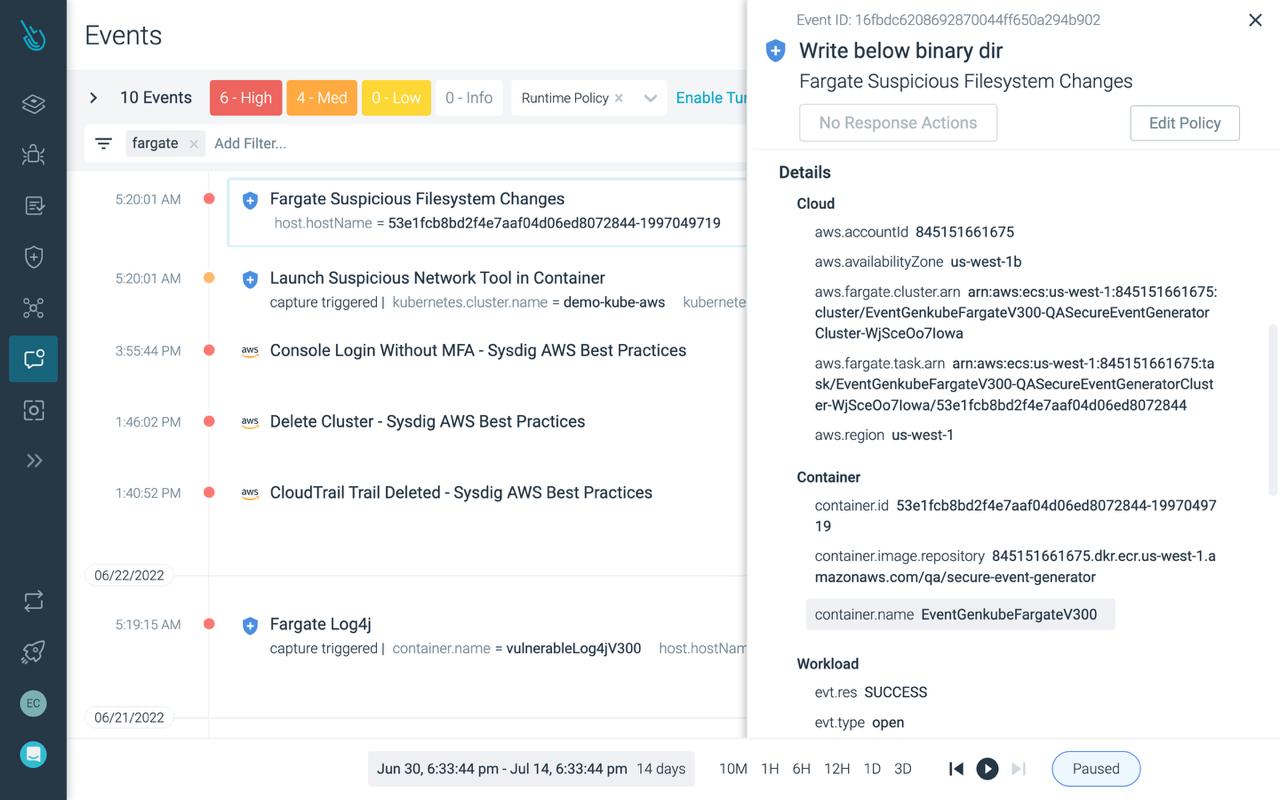Toggle the 4 - Med severity filter
The height and width of the screenshot is (800, 1280).
pos(322,97)
